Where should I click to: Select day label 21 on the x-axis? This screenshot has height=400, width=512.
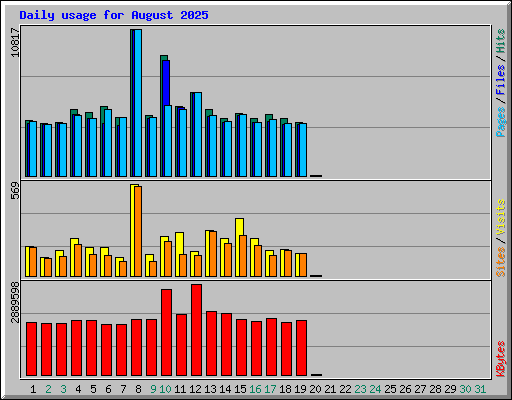[330, 389]
